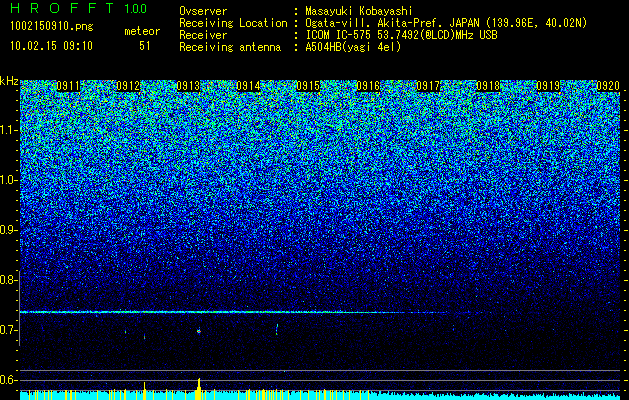Viewport: 629px width, 400px height.
Task: Click the 0917 time marker
Action: [428, 86]
